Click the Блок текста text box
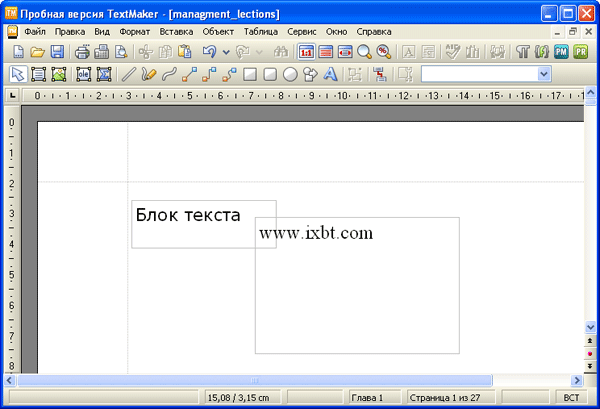600x409 pixels. point(188,215)
